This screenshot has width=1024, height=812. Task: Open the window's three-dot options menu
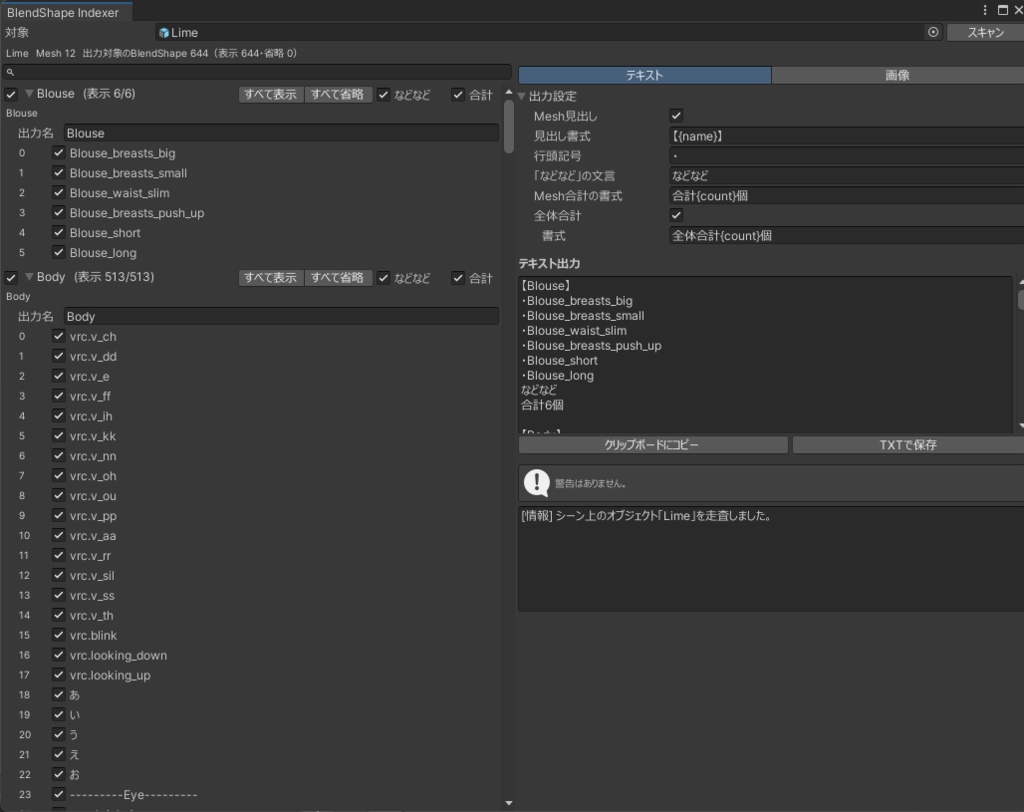[x=985, y=10]
